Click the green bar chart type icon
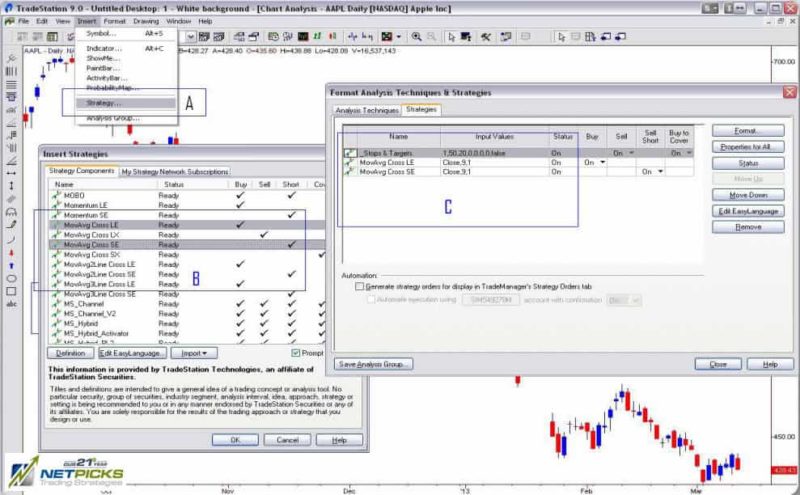Viewport: 800px width, 495px height. [318, 37]
